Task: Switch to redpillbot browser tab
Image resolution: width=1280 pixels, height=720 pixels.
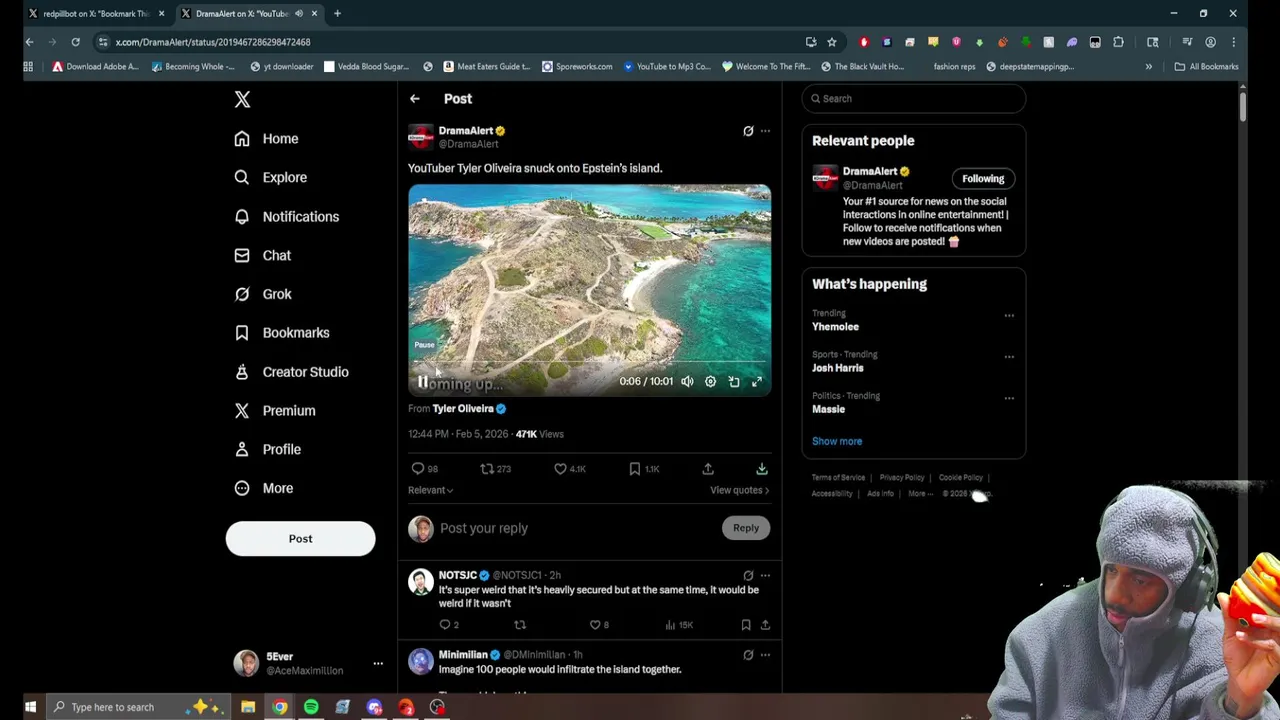Action: pos(95,13)
